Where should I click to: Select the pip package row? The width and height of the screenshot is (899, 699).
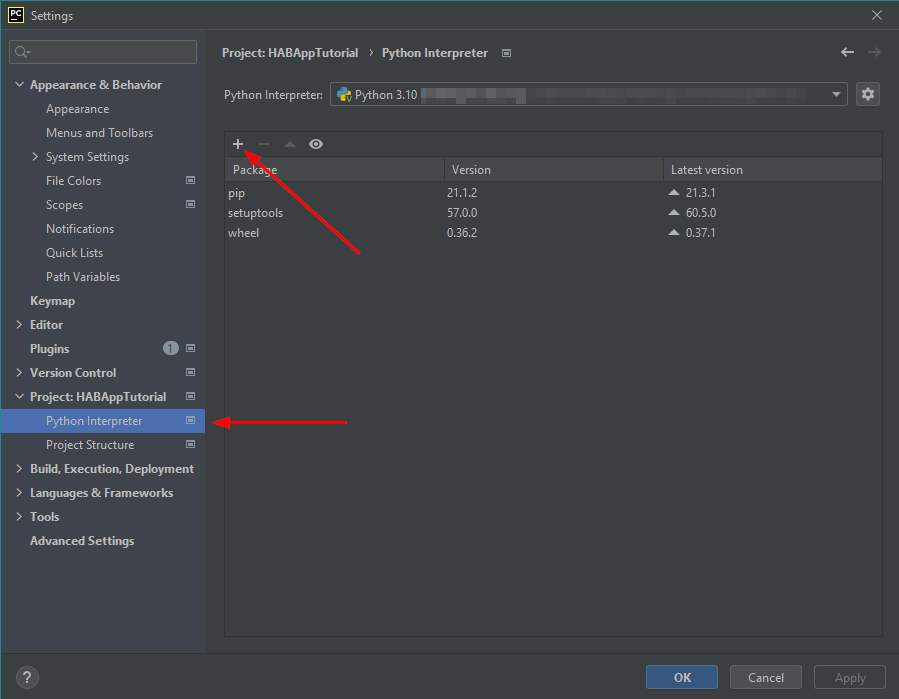[x=553, y=193]
